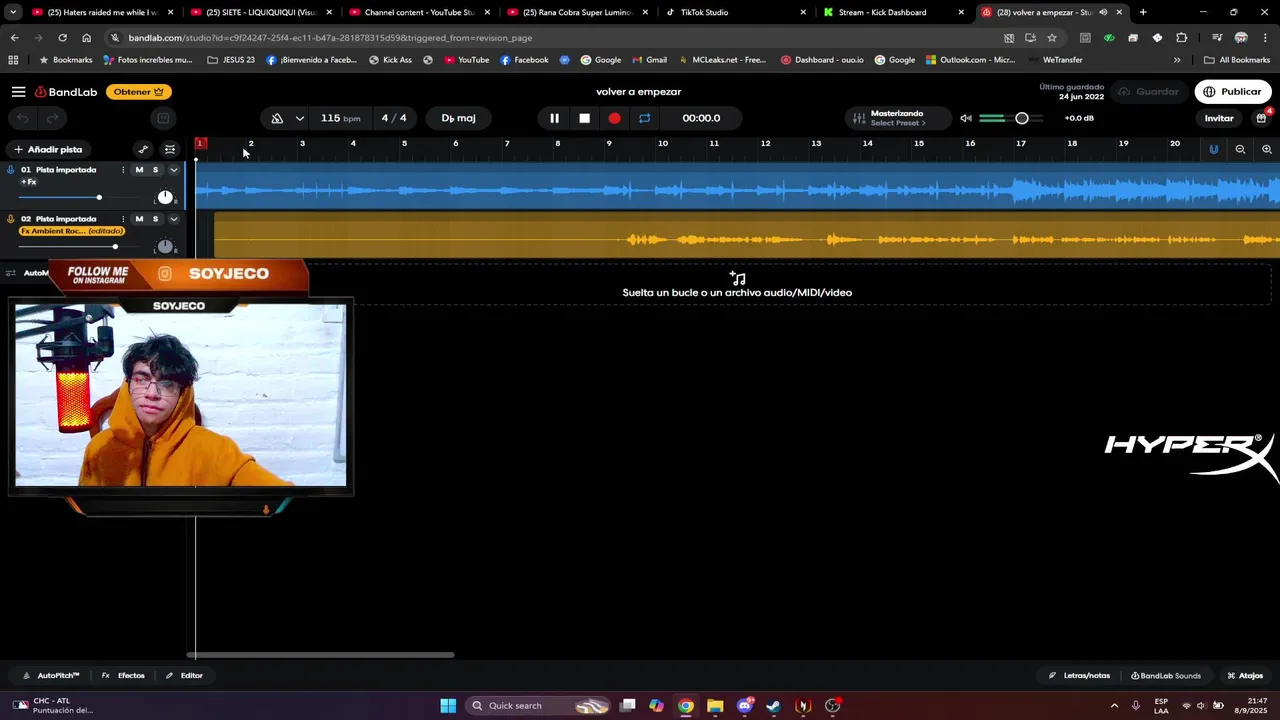1280x720 pixels.
Task: Expand track 02 chevron
Action: pos(173,219)
